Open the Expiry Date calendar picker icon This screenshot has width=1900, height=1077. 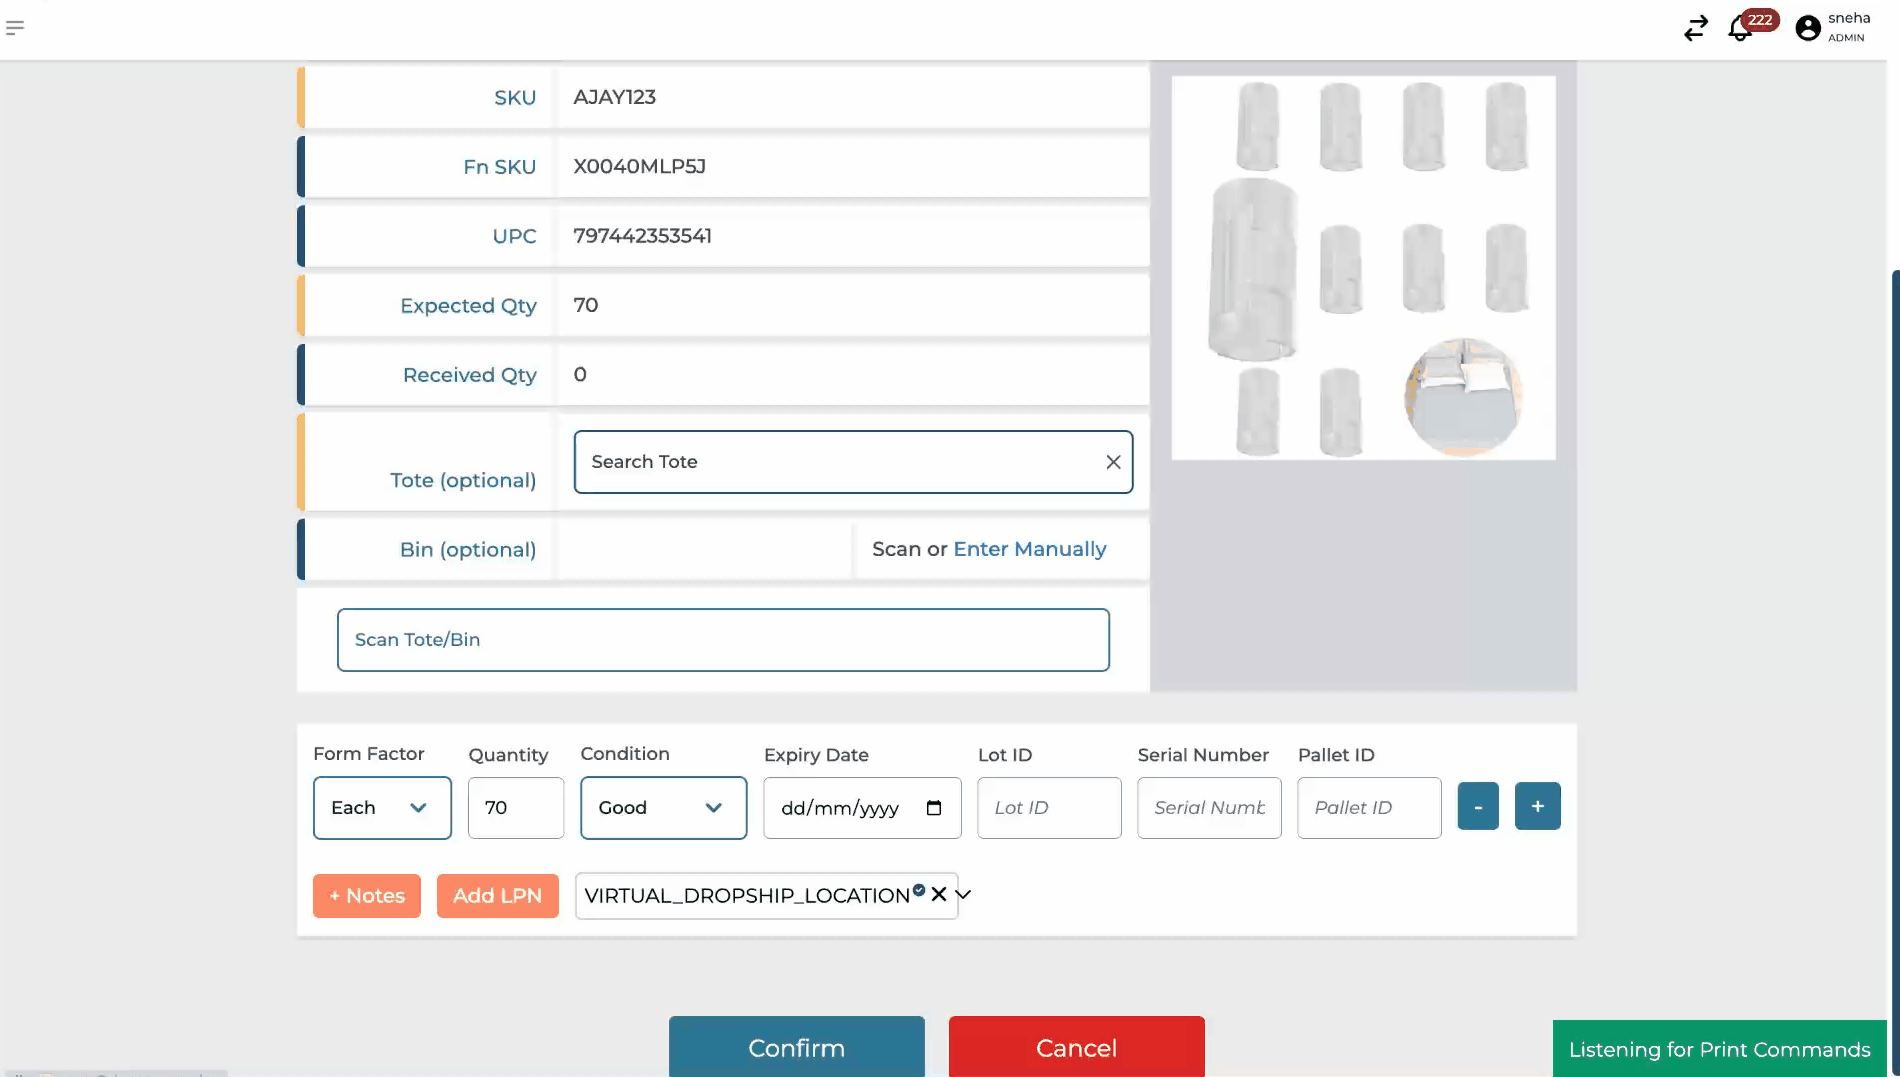pyautogui.click(x=934, y=808)
